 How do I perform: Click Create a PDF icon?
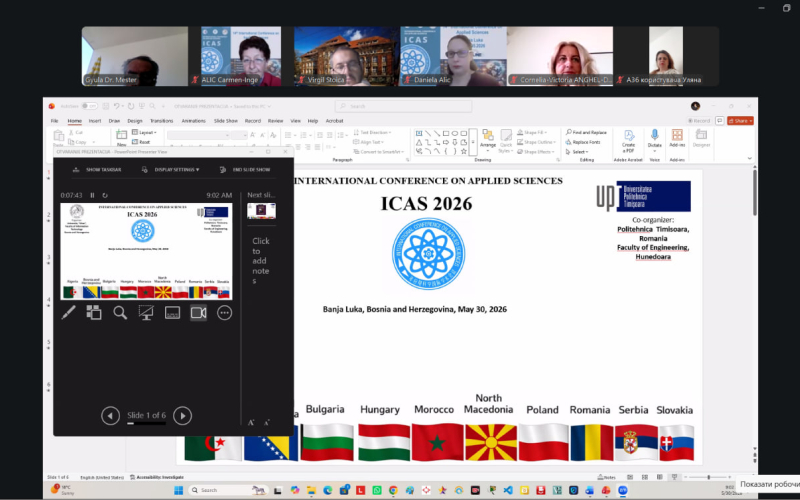(629, 140)
